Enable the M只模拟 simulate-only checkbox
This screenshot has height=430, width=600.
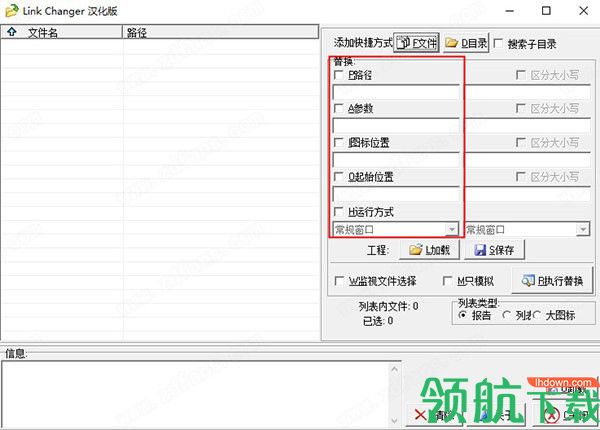pos(447,281)
